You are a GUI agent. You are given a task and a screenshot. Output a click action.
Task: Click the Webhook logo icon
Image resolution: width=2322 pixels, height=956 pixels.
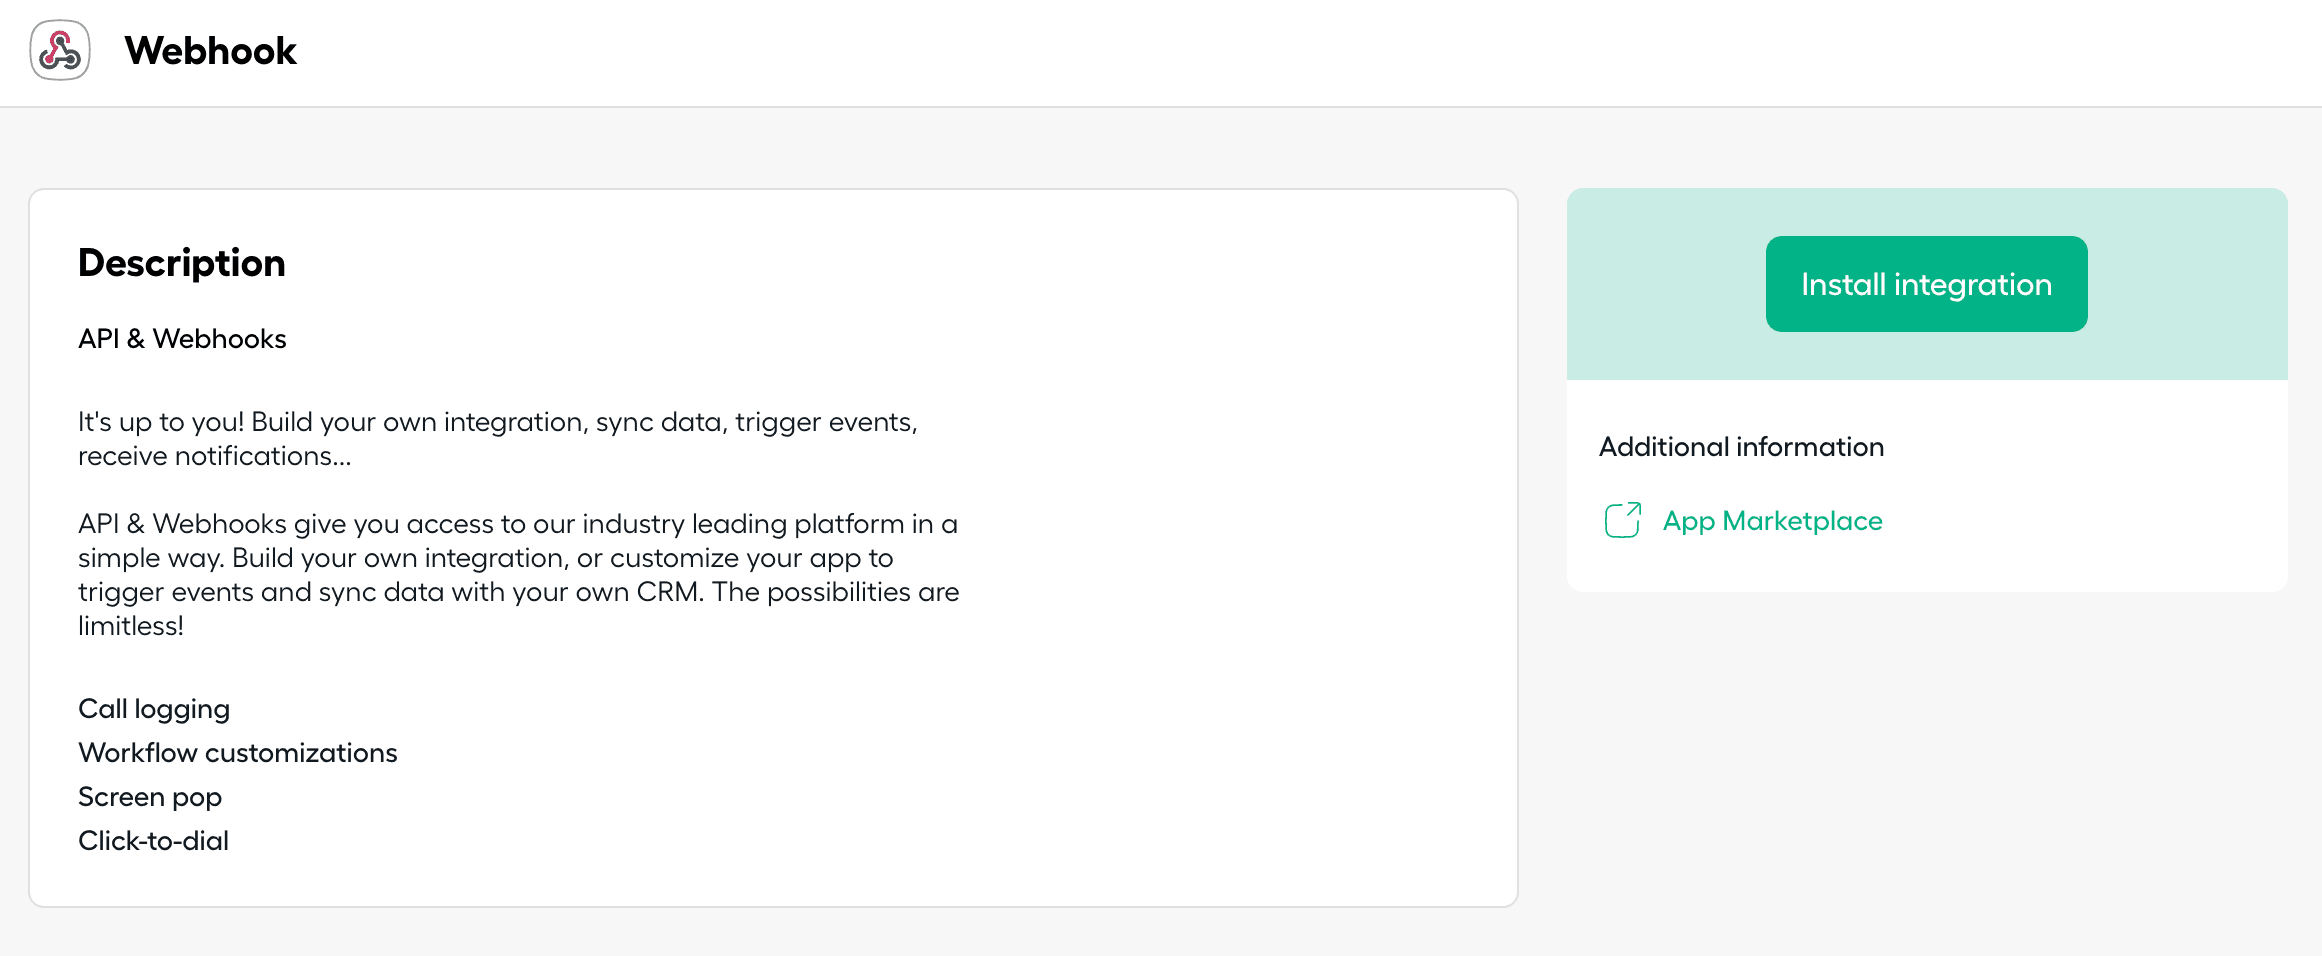(x=60, y=51)
